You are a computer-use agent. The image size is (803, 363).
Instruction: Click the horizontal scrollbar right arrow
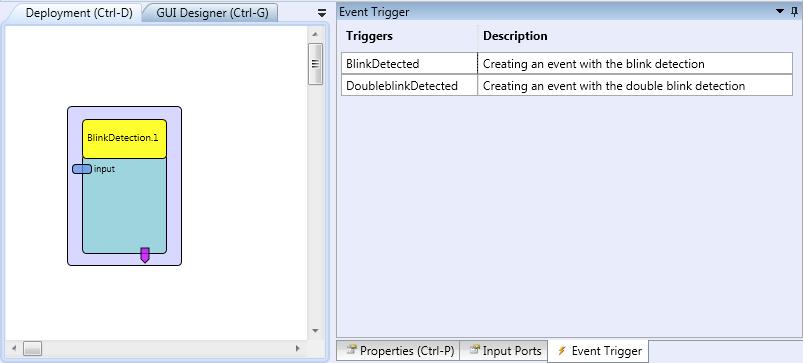tap(298, 349)
